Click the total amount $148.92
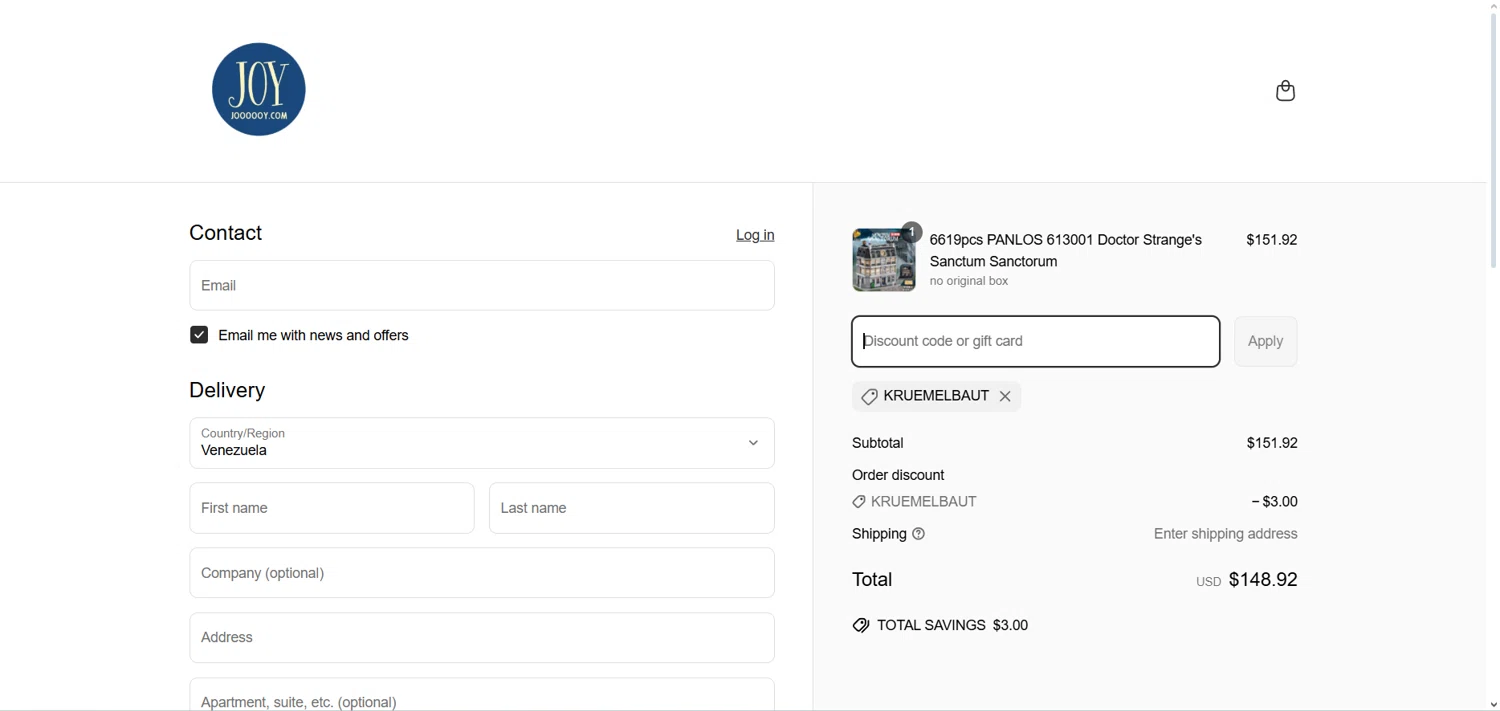1500x711 pixels. (x=1264, y=580)
